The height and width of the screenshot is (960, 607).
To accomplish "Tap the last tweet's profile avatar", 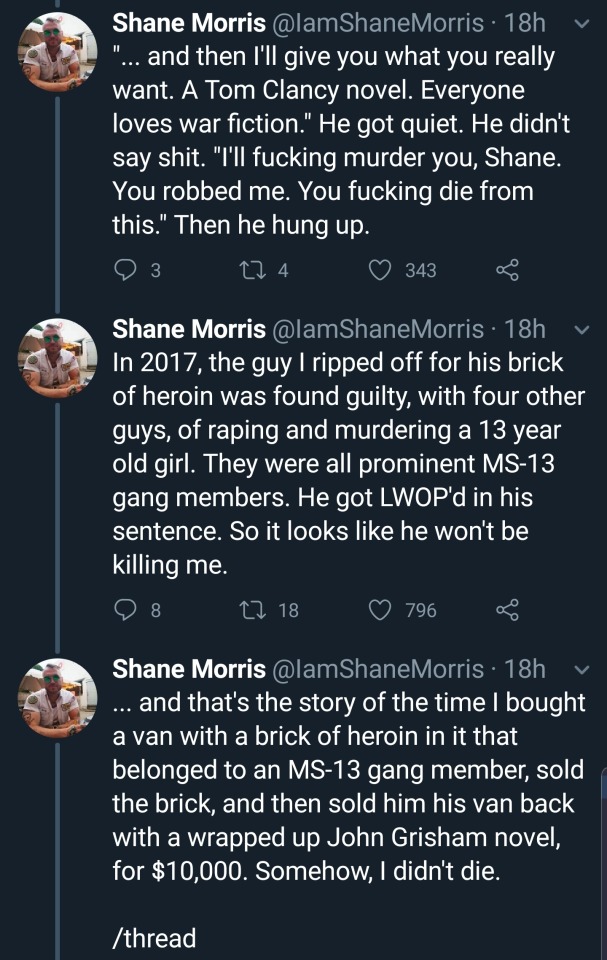I will coord(58,697).
